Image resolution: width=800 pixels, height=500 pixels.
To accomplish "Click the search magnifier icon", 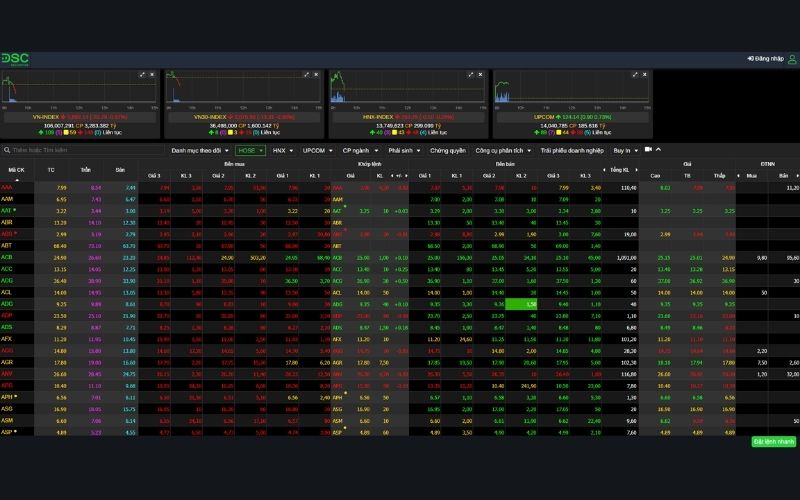I will (x=7, y=150).
